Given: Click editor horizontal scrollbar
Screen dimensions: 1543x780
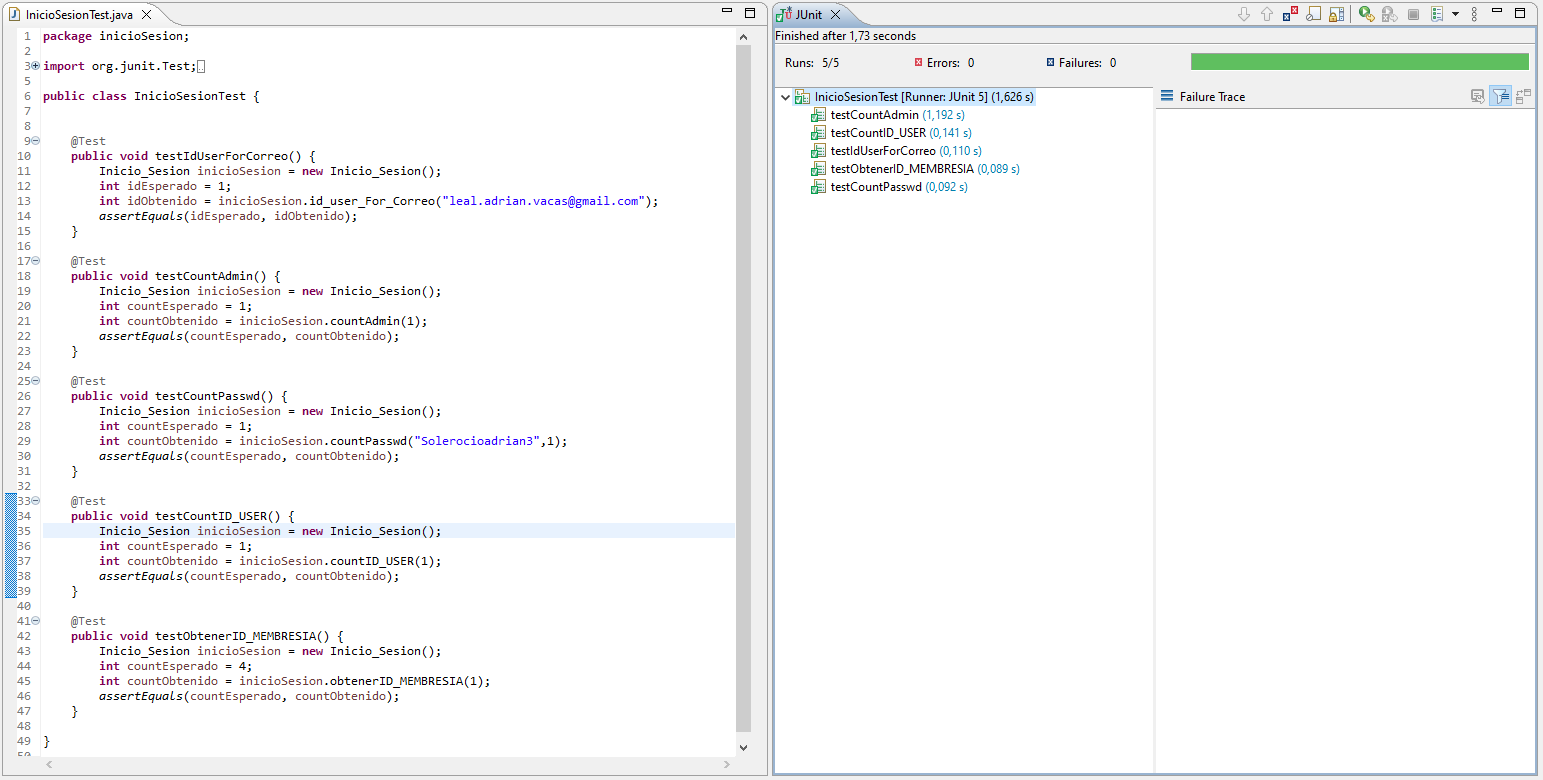Looking at the screenshot, I should coord(388,765).
